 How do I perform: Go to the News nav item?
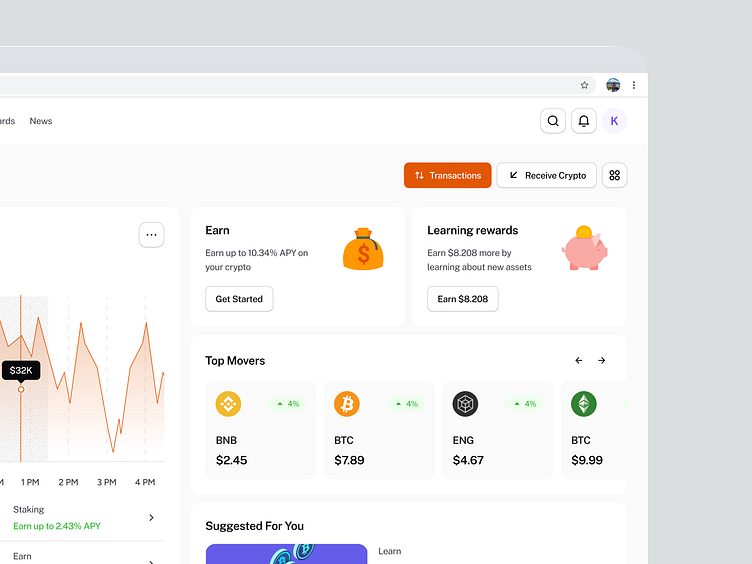41,121
